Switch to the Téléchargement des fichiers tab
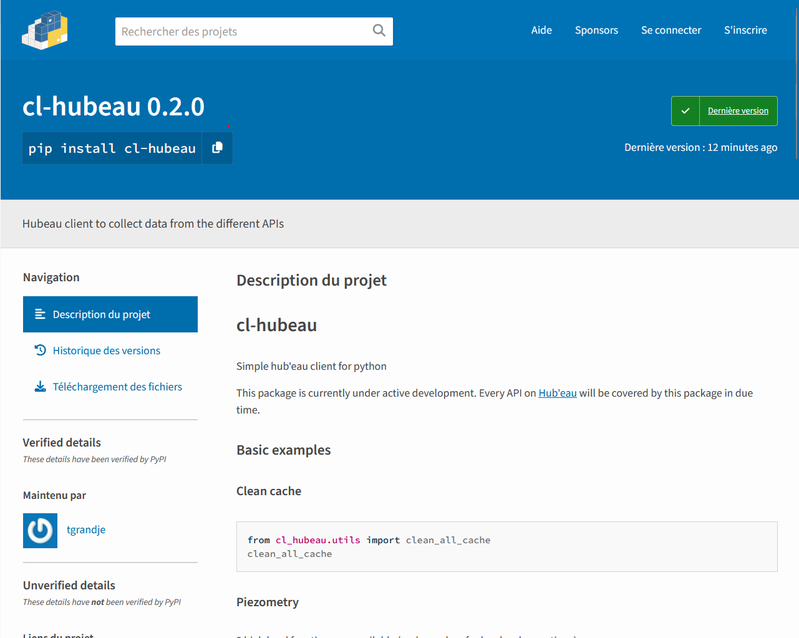This screenshot has width=799, height=638. pyautogui.click(x=117, y=386)
